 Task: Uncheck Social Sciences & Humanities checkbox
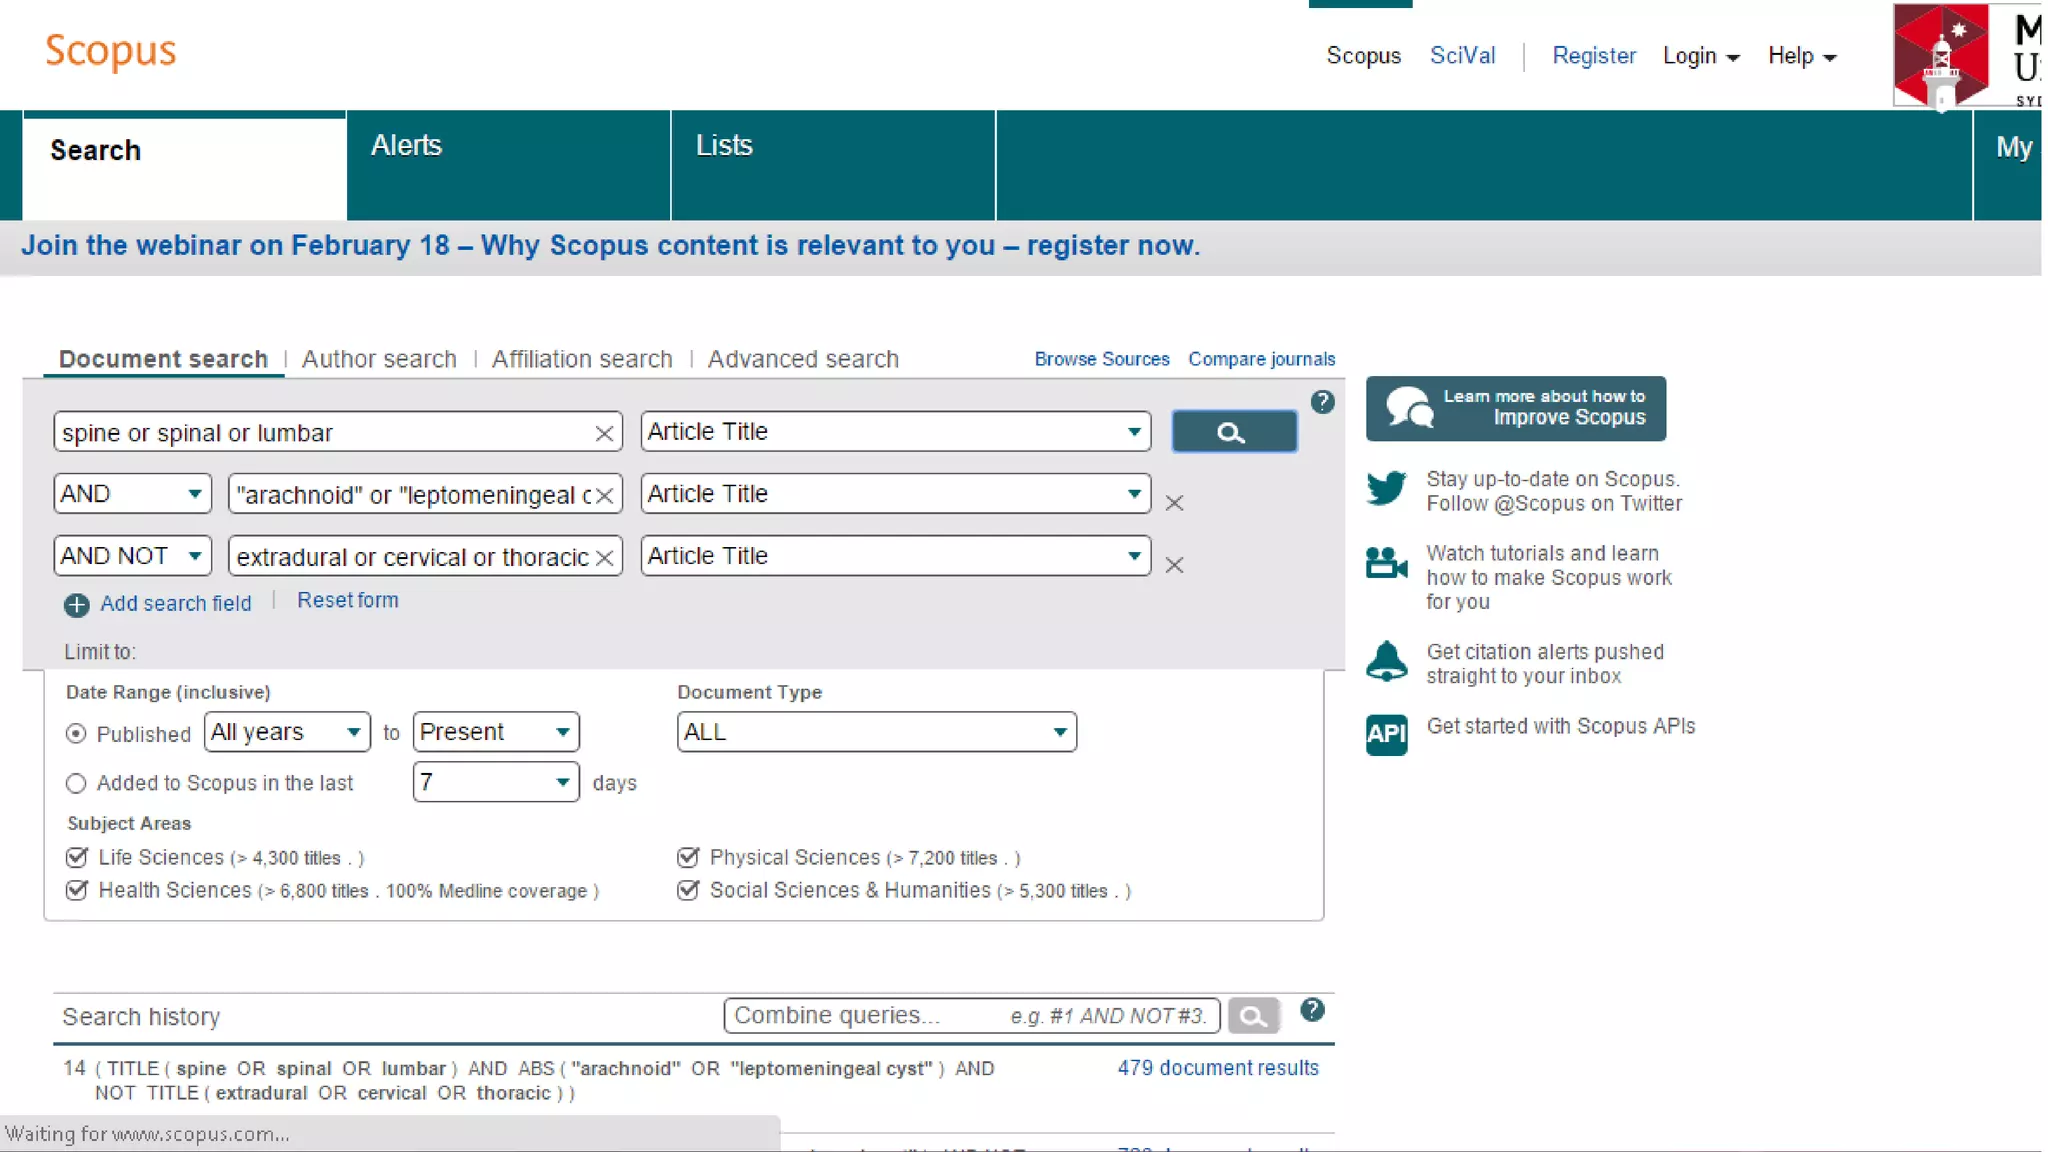pos(688,890)
